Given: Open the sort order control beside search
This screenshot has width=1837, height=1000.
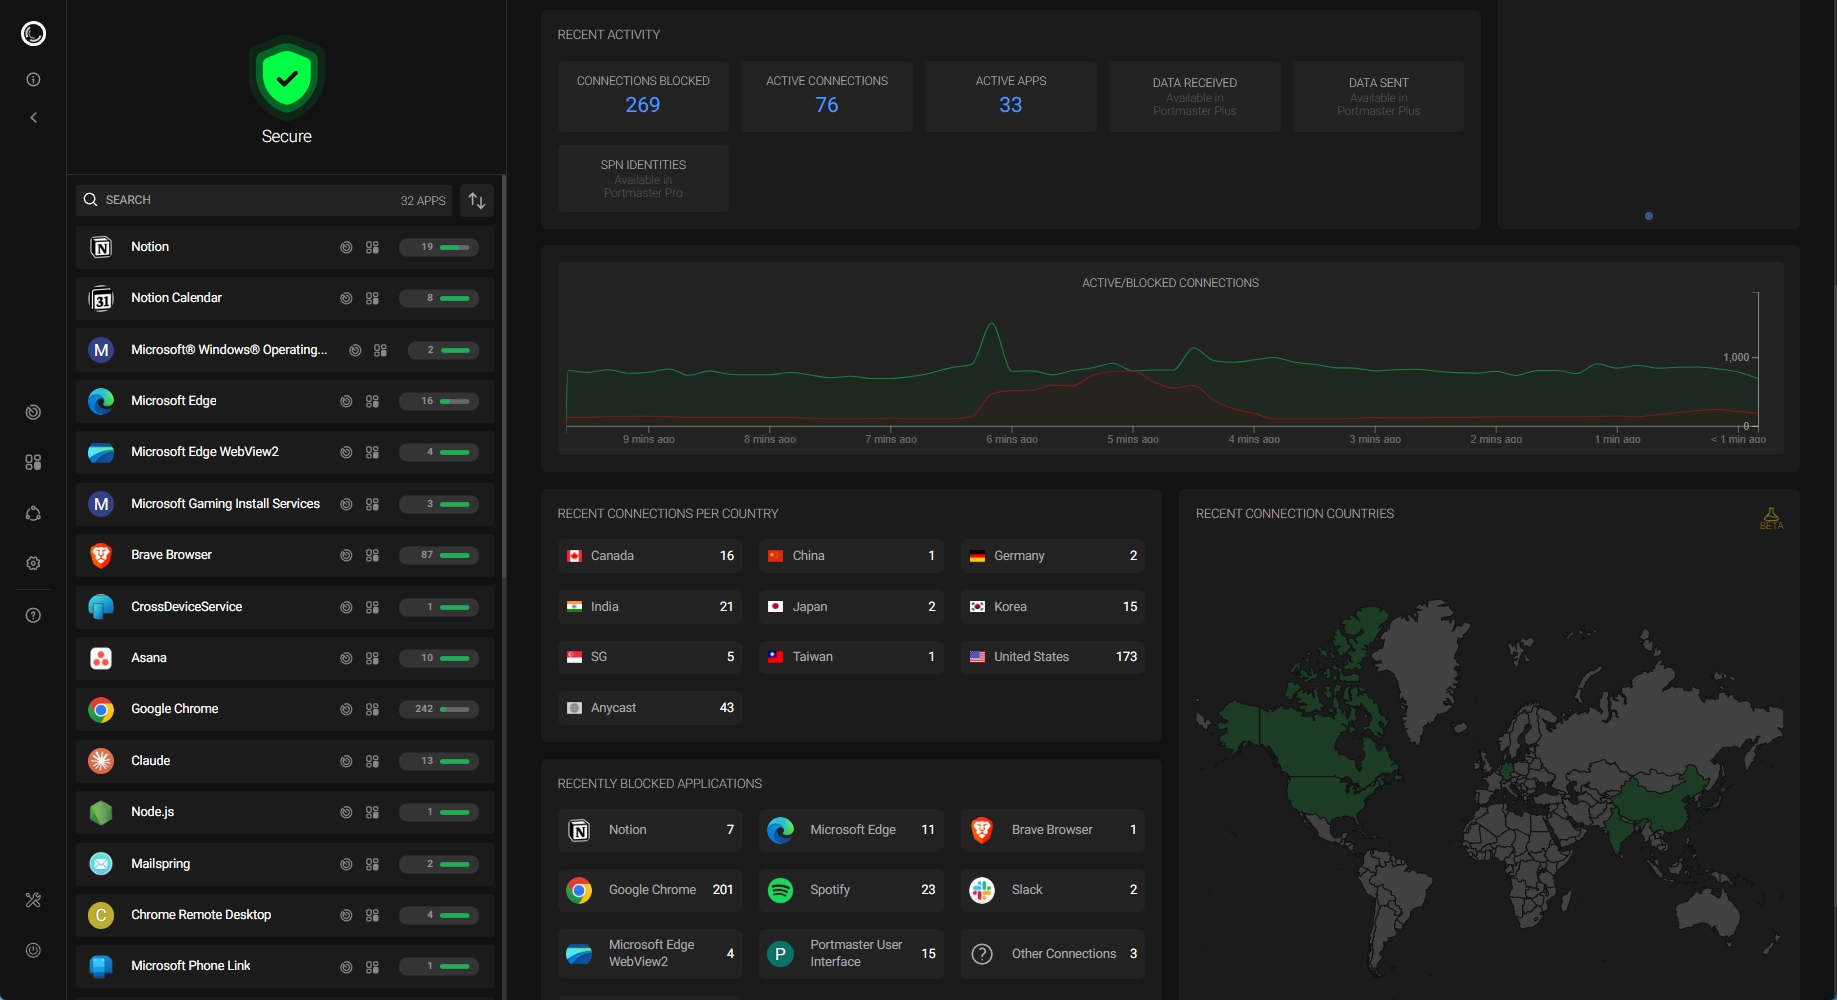Looking at the screenshot, I should pos(476,200).
